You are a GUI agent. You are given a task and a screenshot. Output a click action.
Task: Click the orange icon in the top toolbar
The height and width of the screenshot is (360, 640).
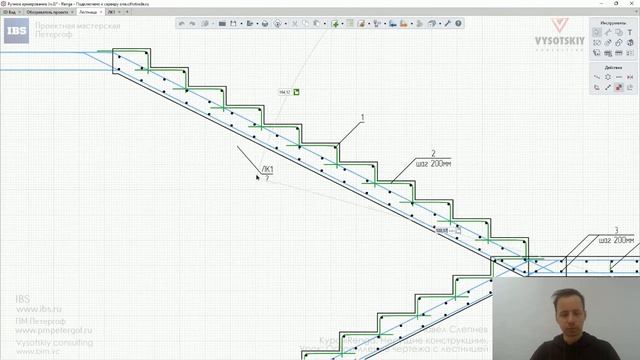[x=403, y=24]
